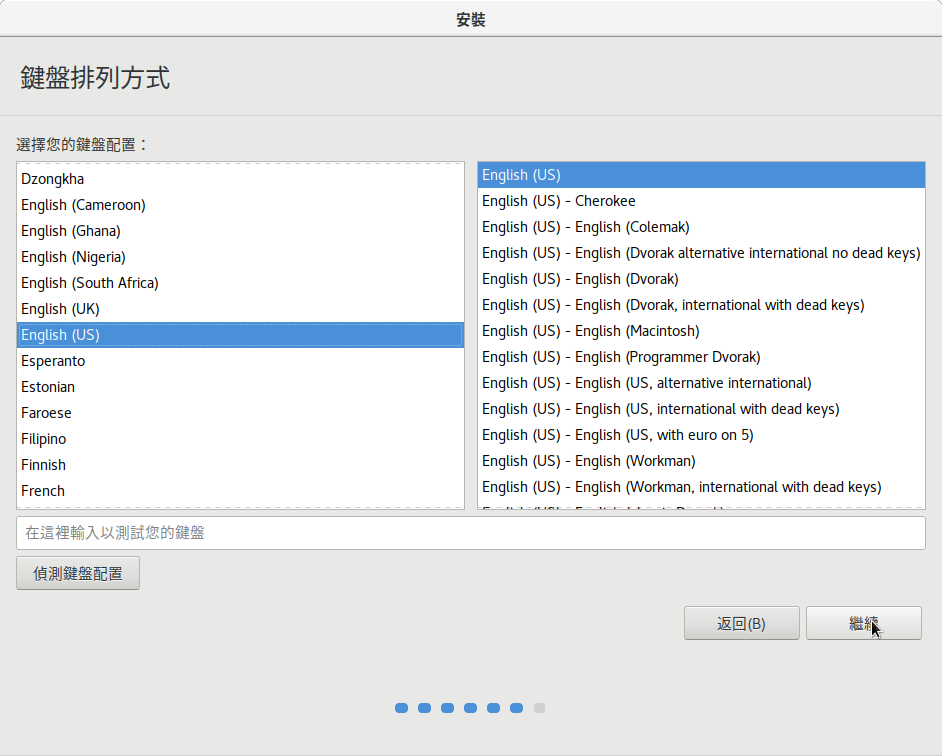Select English (South Africa) layout

90,283
